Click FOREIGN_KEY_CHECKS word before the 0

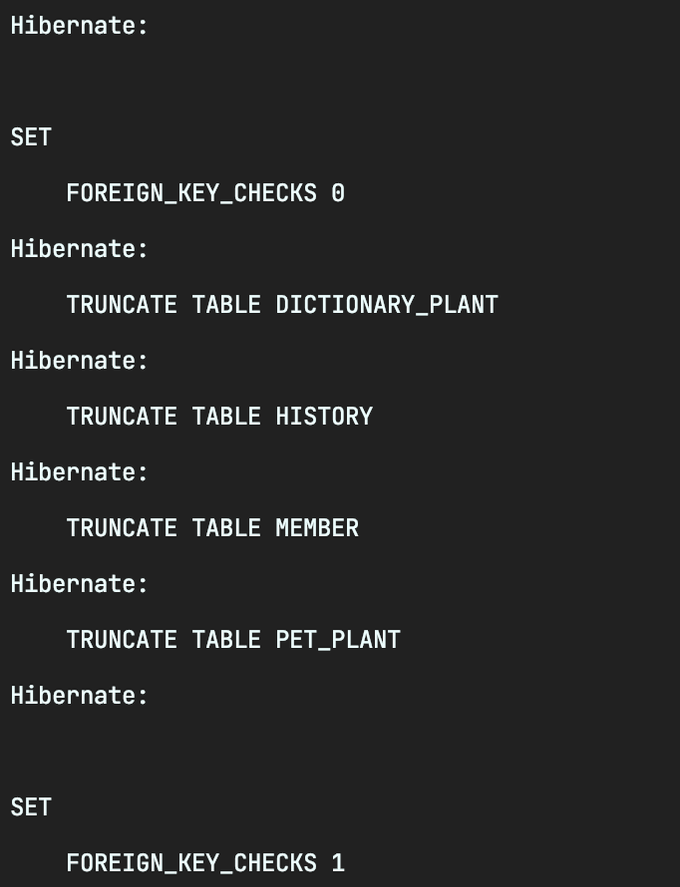[191, 193]
